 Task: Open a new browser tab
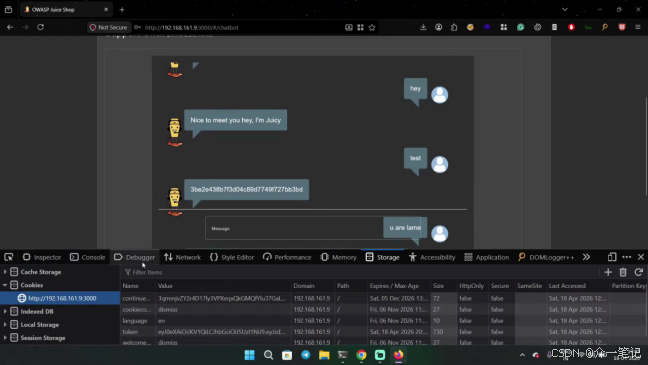122,10
